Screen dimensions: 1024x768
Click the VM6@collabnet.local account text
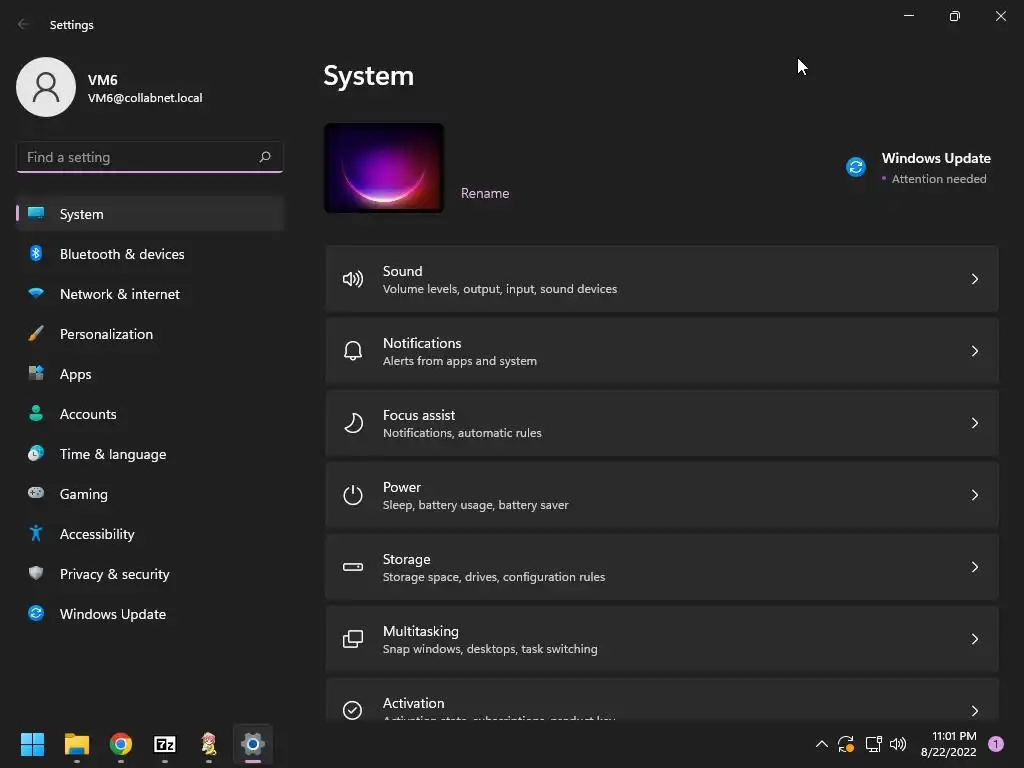(145, 98)
